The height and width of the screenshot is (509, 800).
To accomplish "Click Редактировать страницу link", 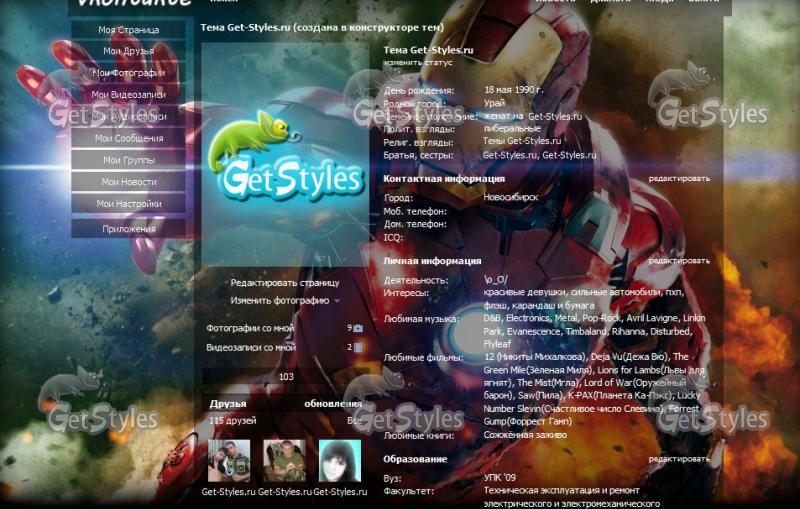I will click(285, 283).
